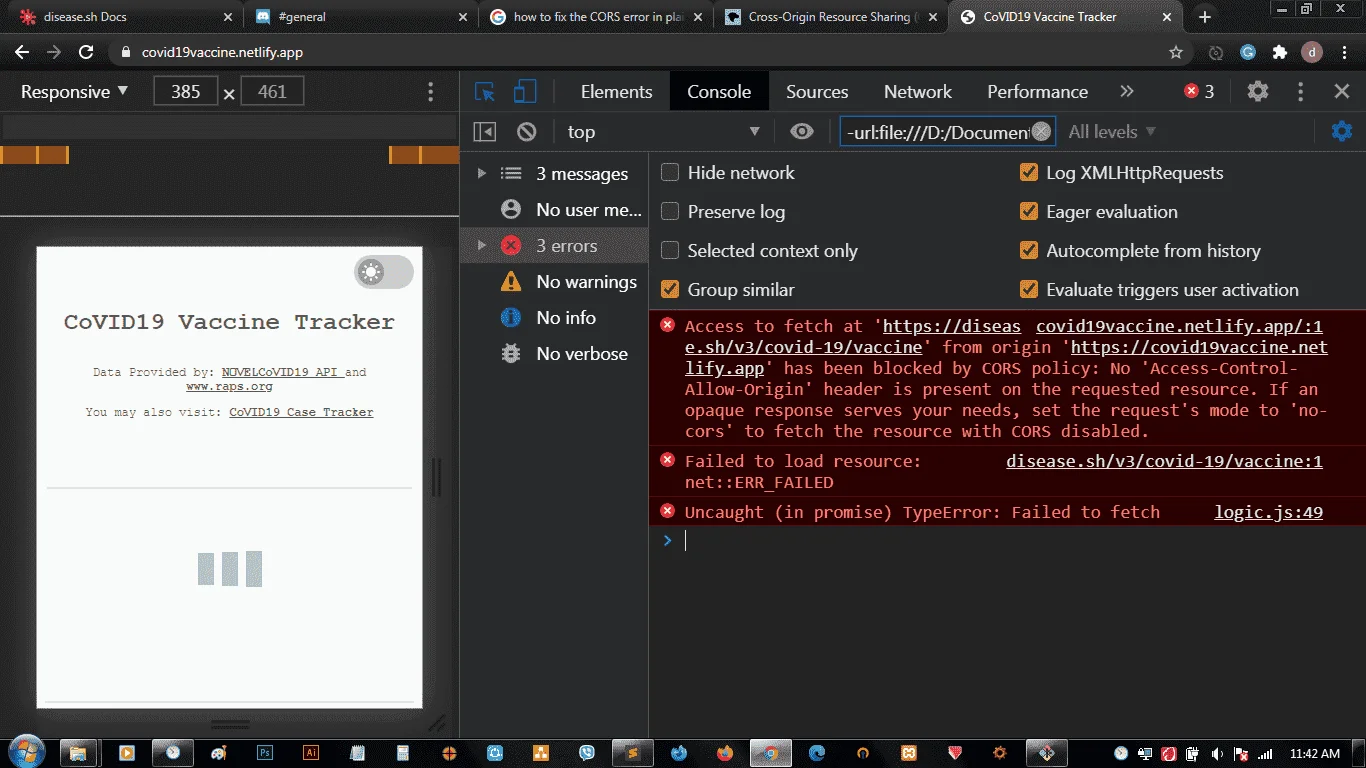Click the address bar URL
This screenshot has height=768, width=1366.
(x=223, y=52)
